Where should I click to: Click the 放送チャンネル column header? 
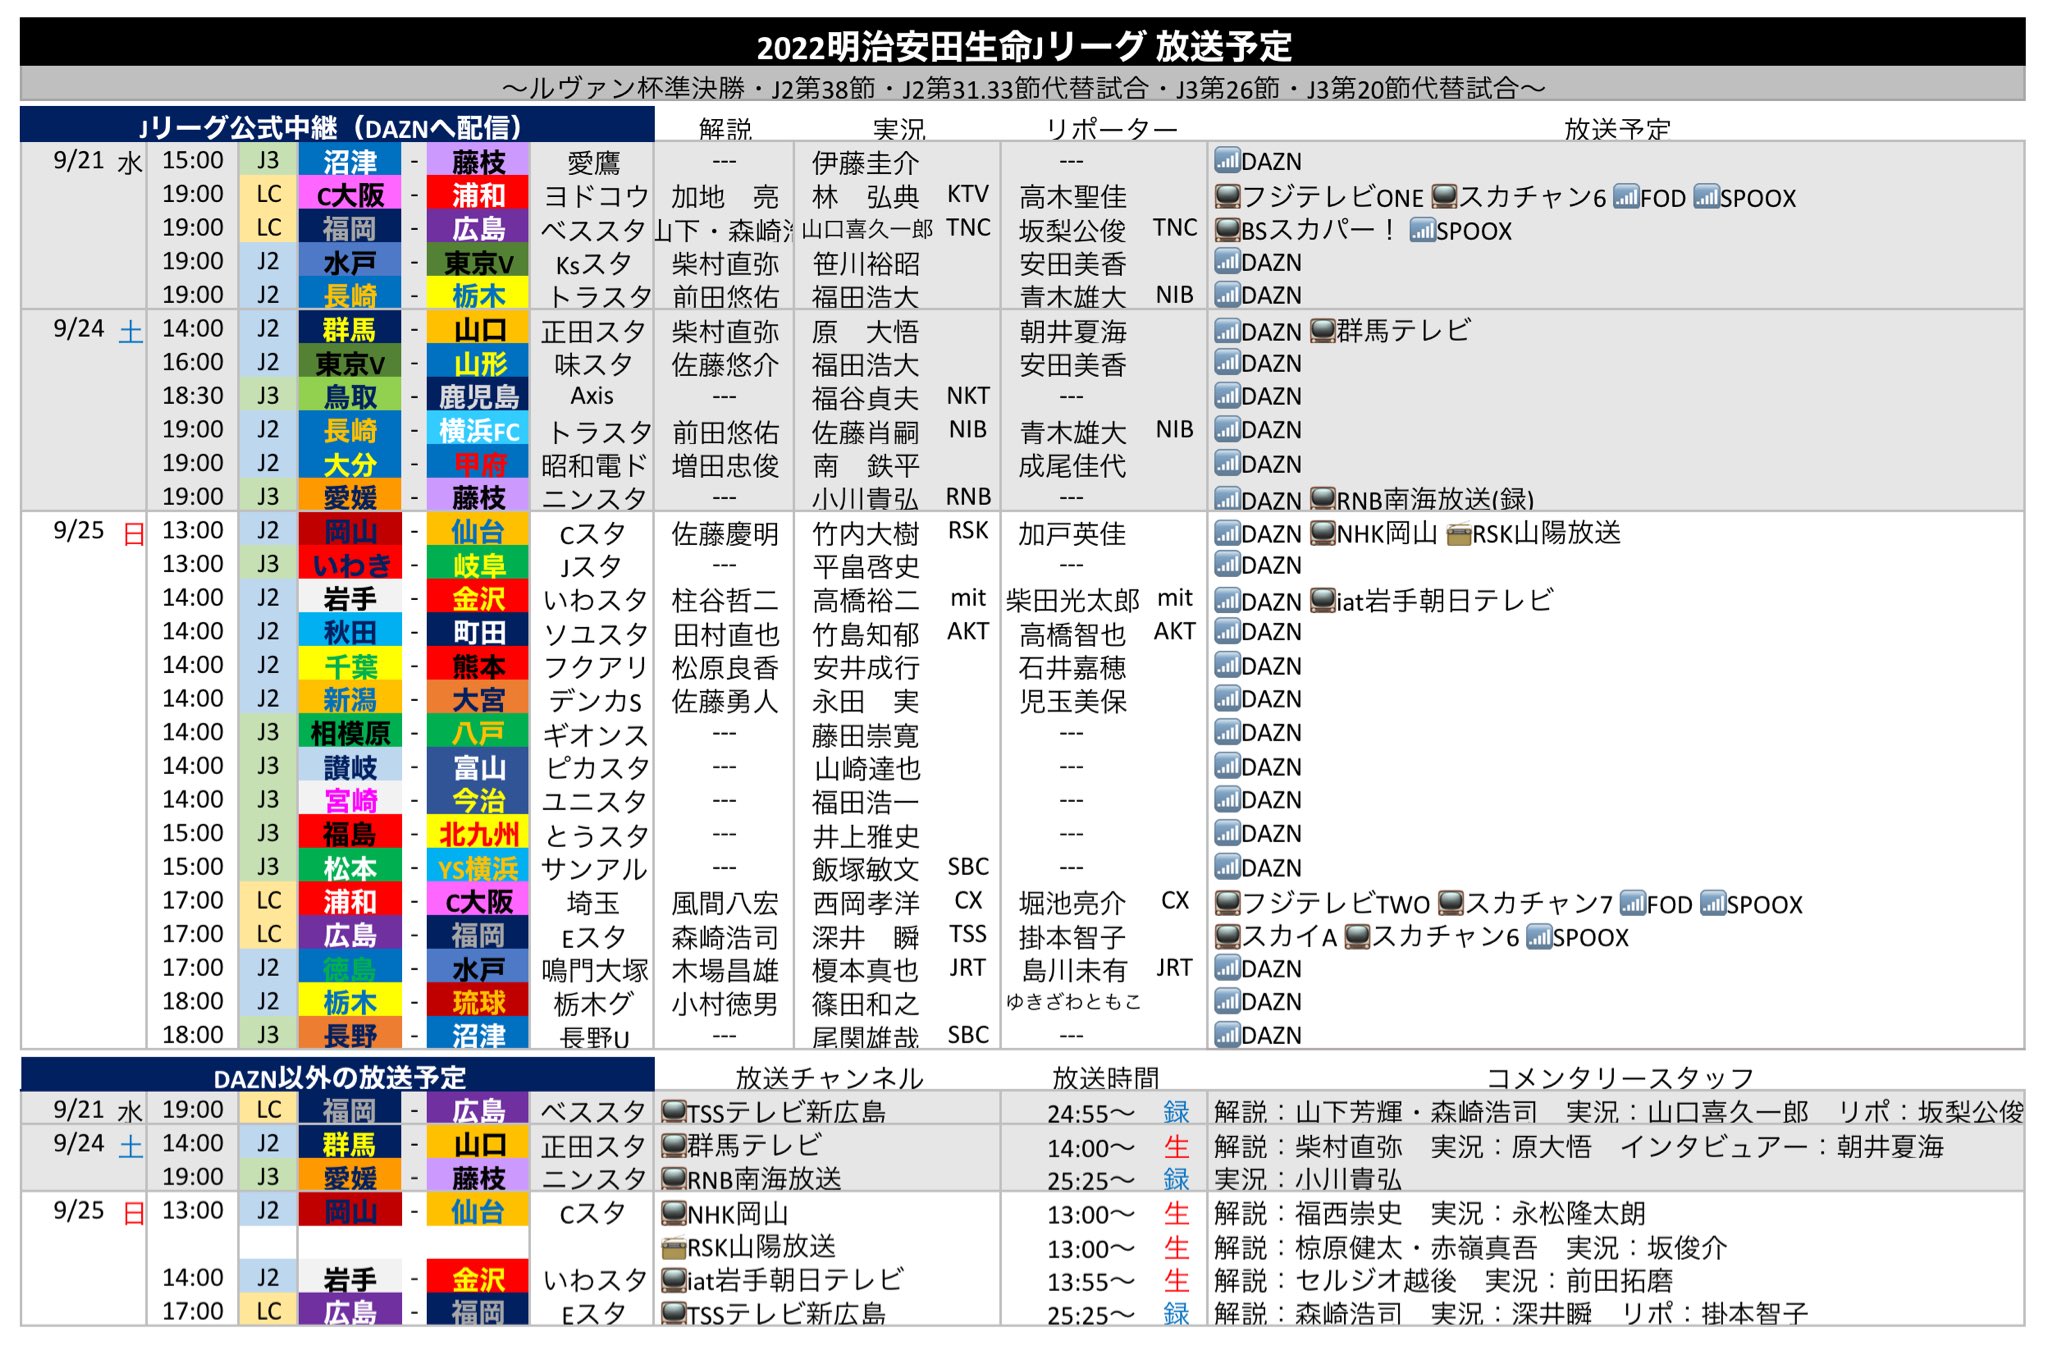pyautogui.click(x=829, y=1078)
